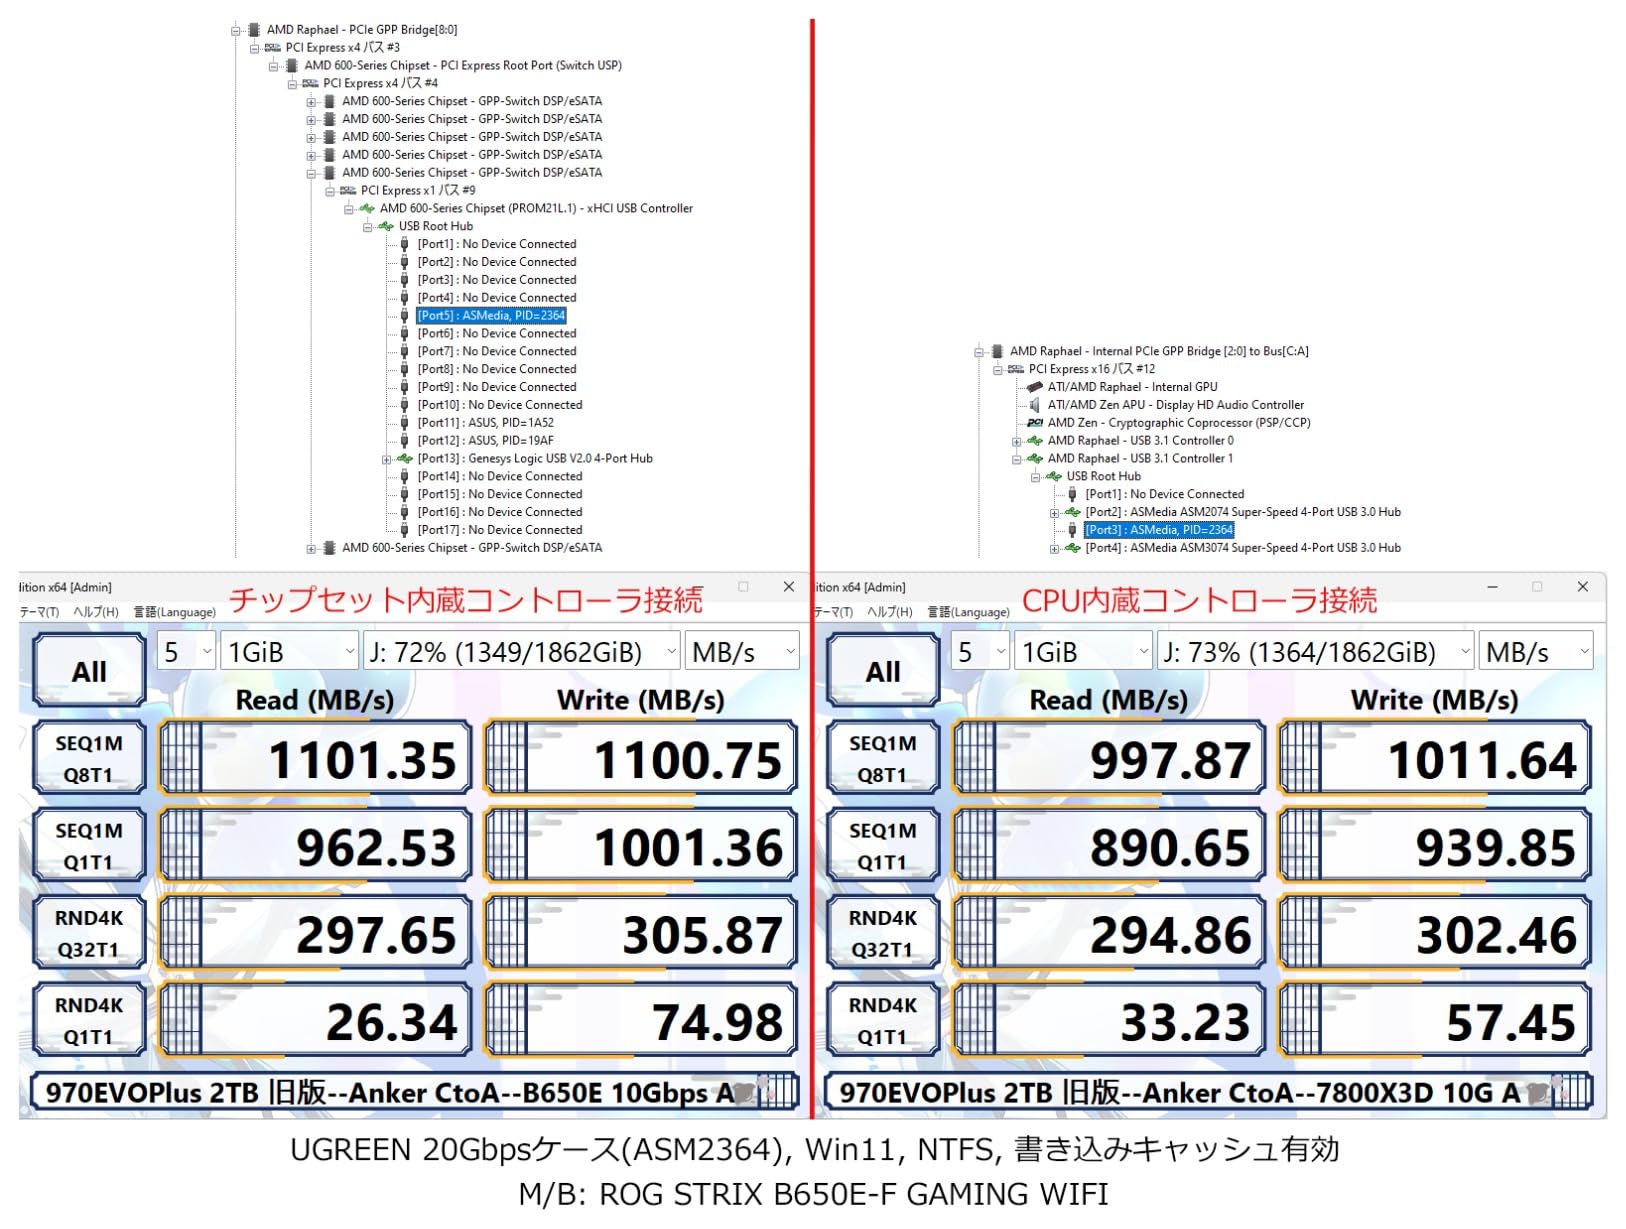1626x1229 pixels.
Task: Open the test count 5 dropdown in left benchmark window
Action: pyautogui.click(x=186, y=652)
